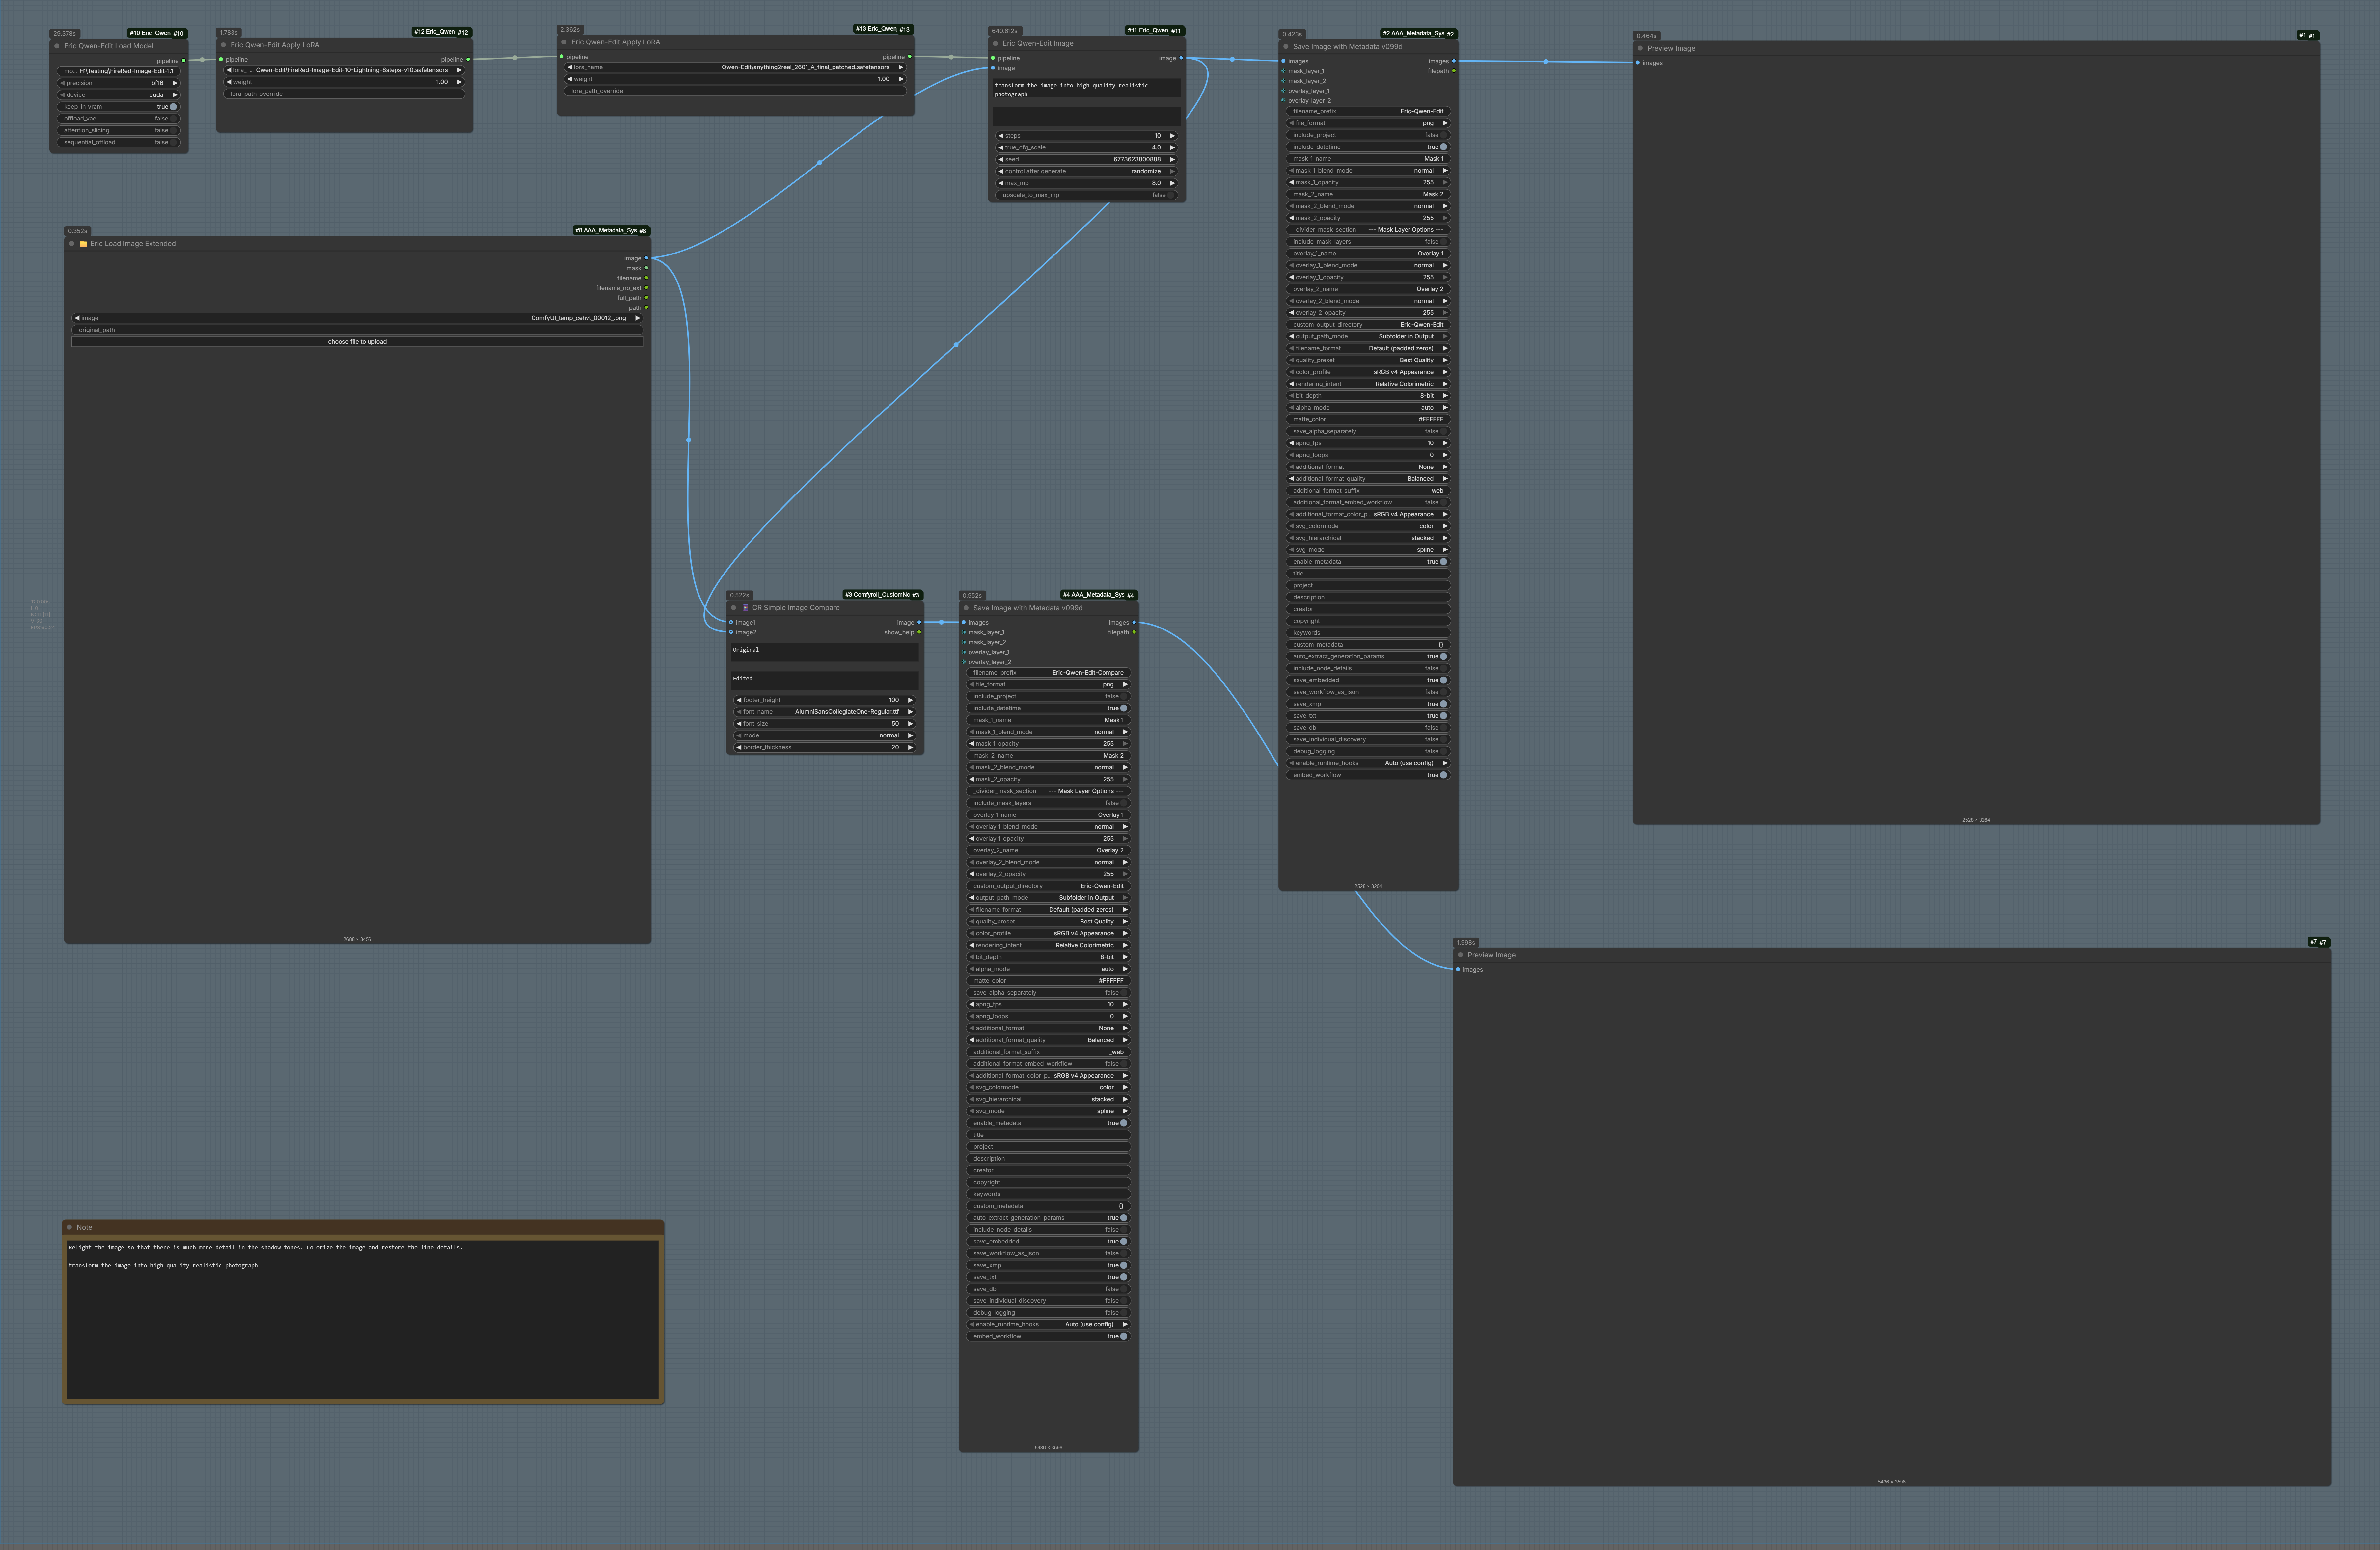This screenshot has height=1550, width=2380.
Task: Open the precision bf16 dropdown on Load Model
Action: (119, 83)
